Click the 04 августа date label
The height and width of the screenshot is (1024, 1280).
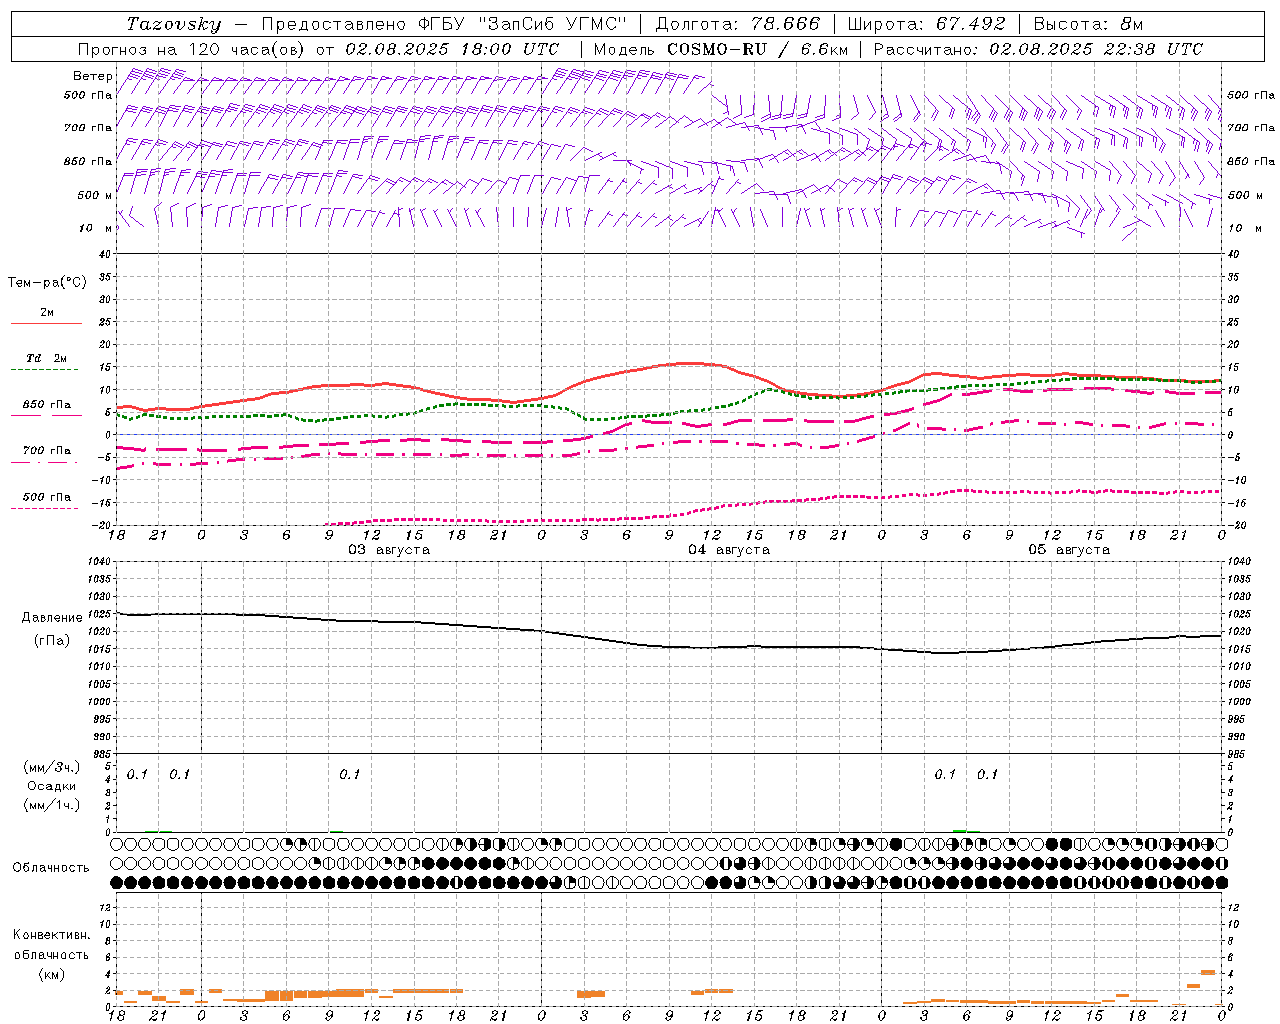(x=729, y=550)
